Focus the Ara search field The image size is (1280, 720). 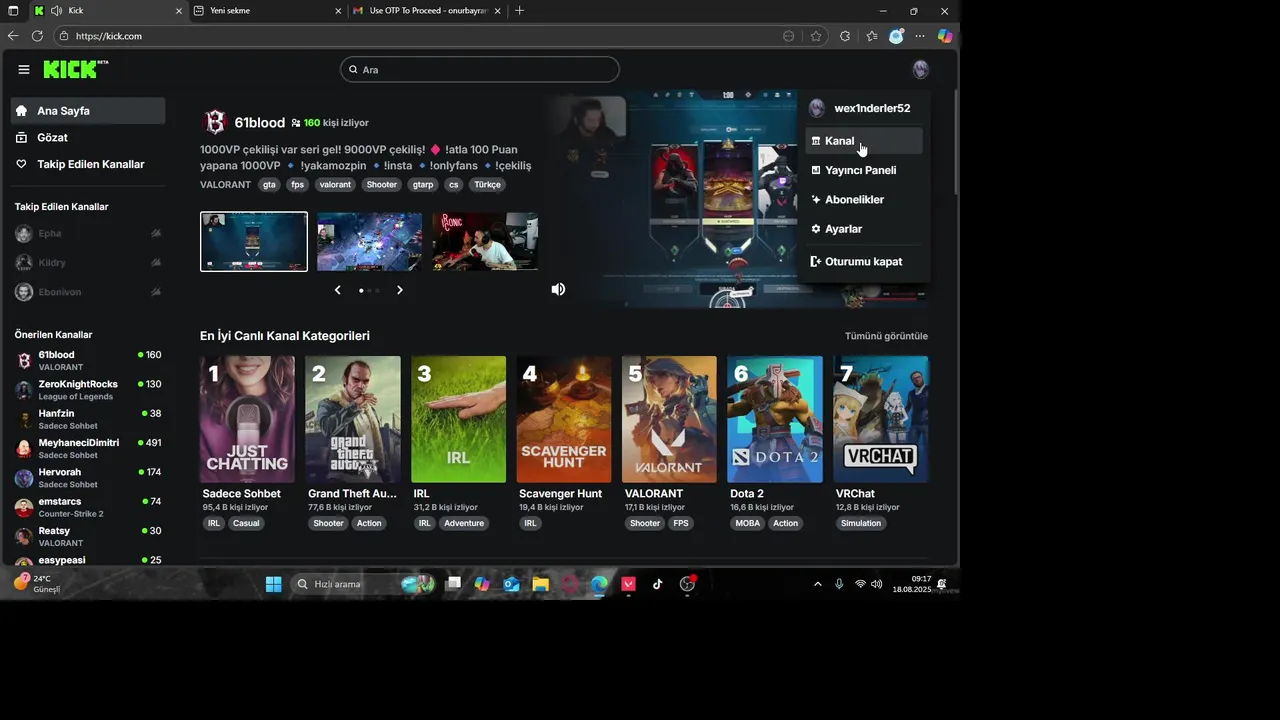point(480,70)
